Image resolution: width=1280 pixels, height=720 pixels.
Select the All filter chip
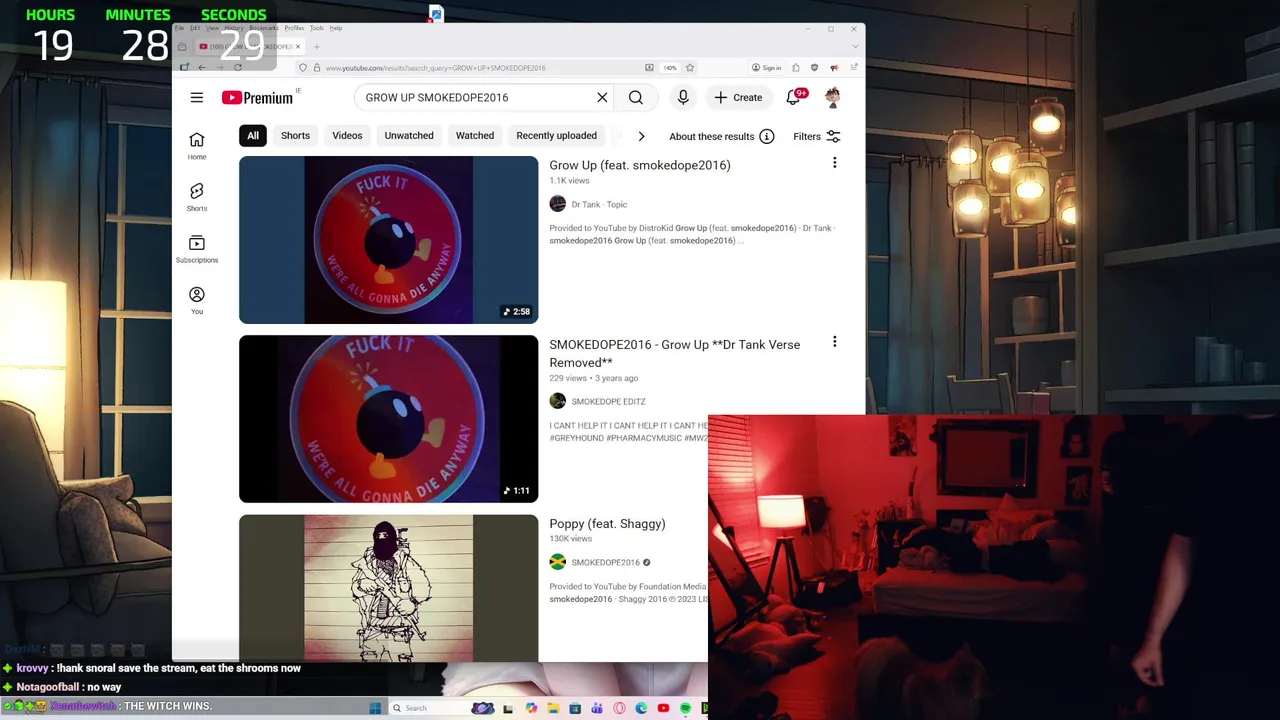point(253,136)
